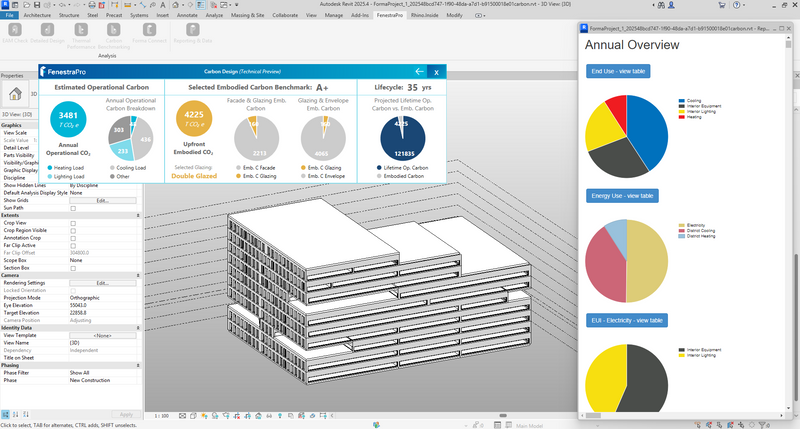Collapse the Identity Data section in Properties
The image size is (800, 429).
(x=138, y=328)
